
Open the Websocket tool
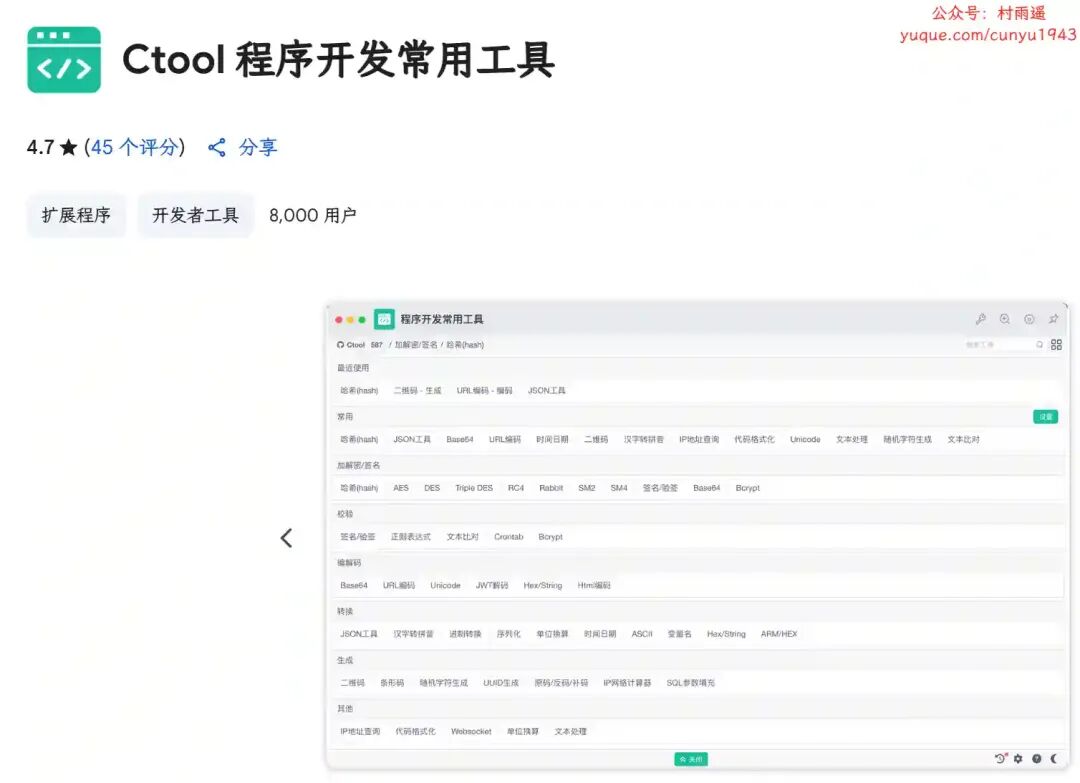click(x=471, y=732)
